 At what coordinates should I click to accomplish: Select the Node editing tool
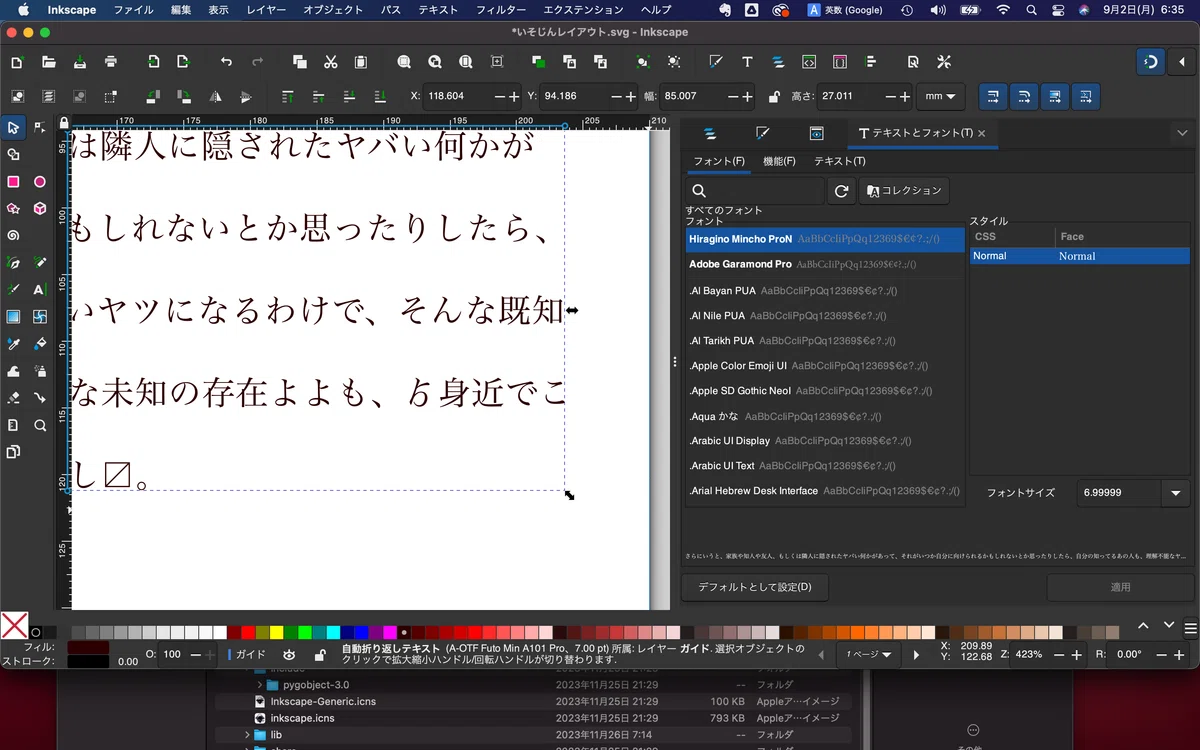[x=40, y=127]
